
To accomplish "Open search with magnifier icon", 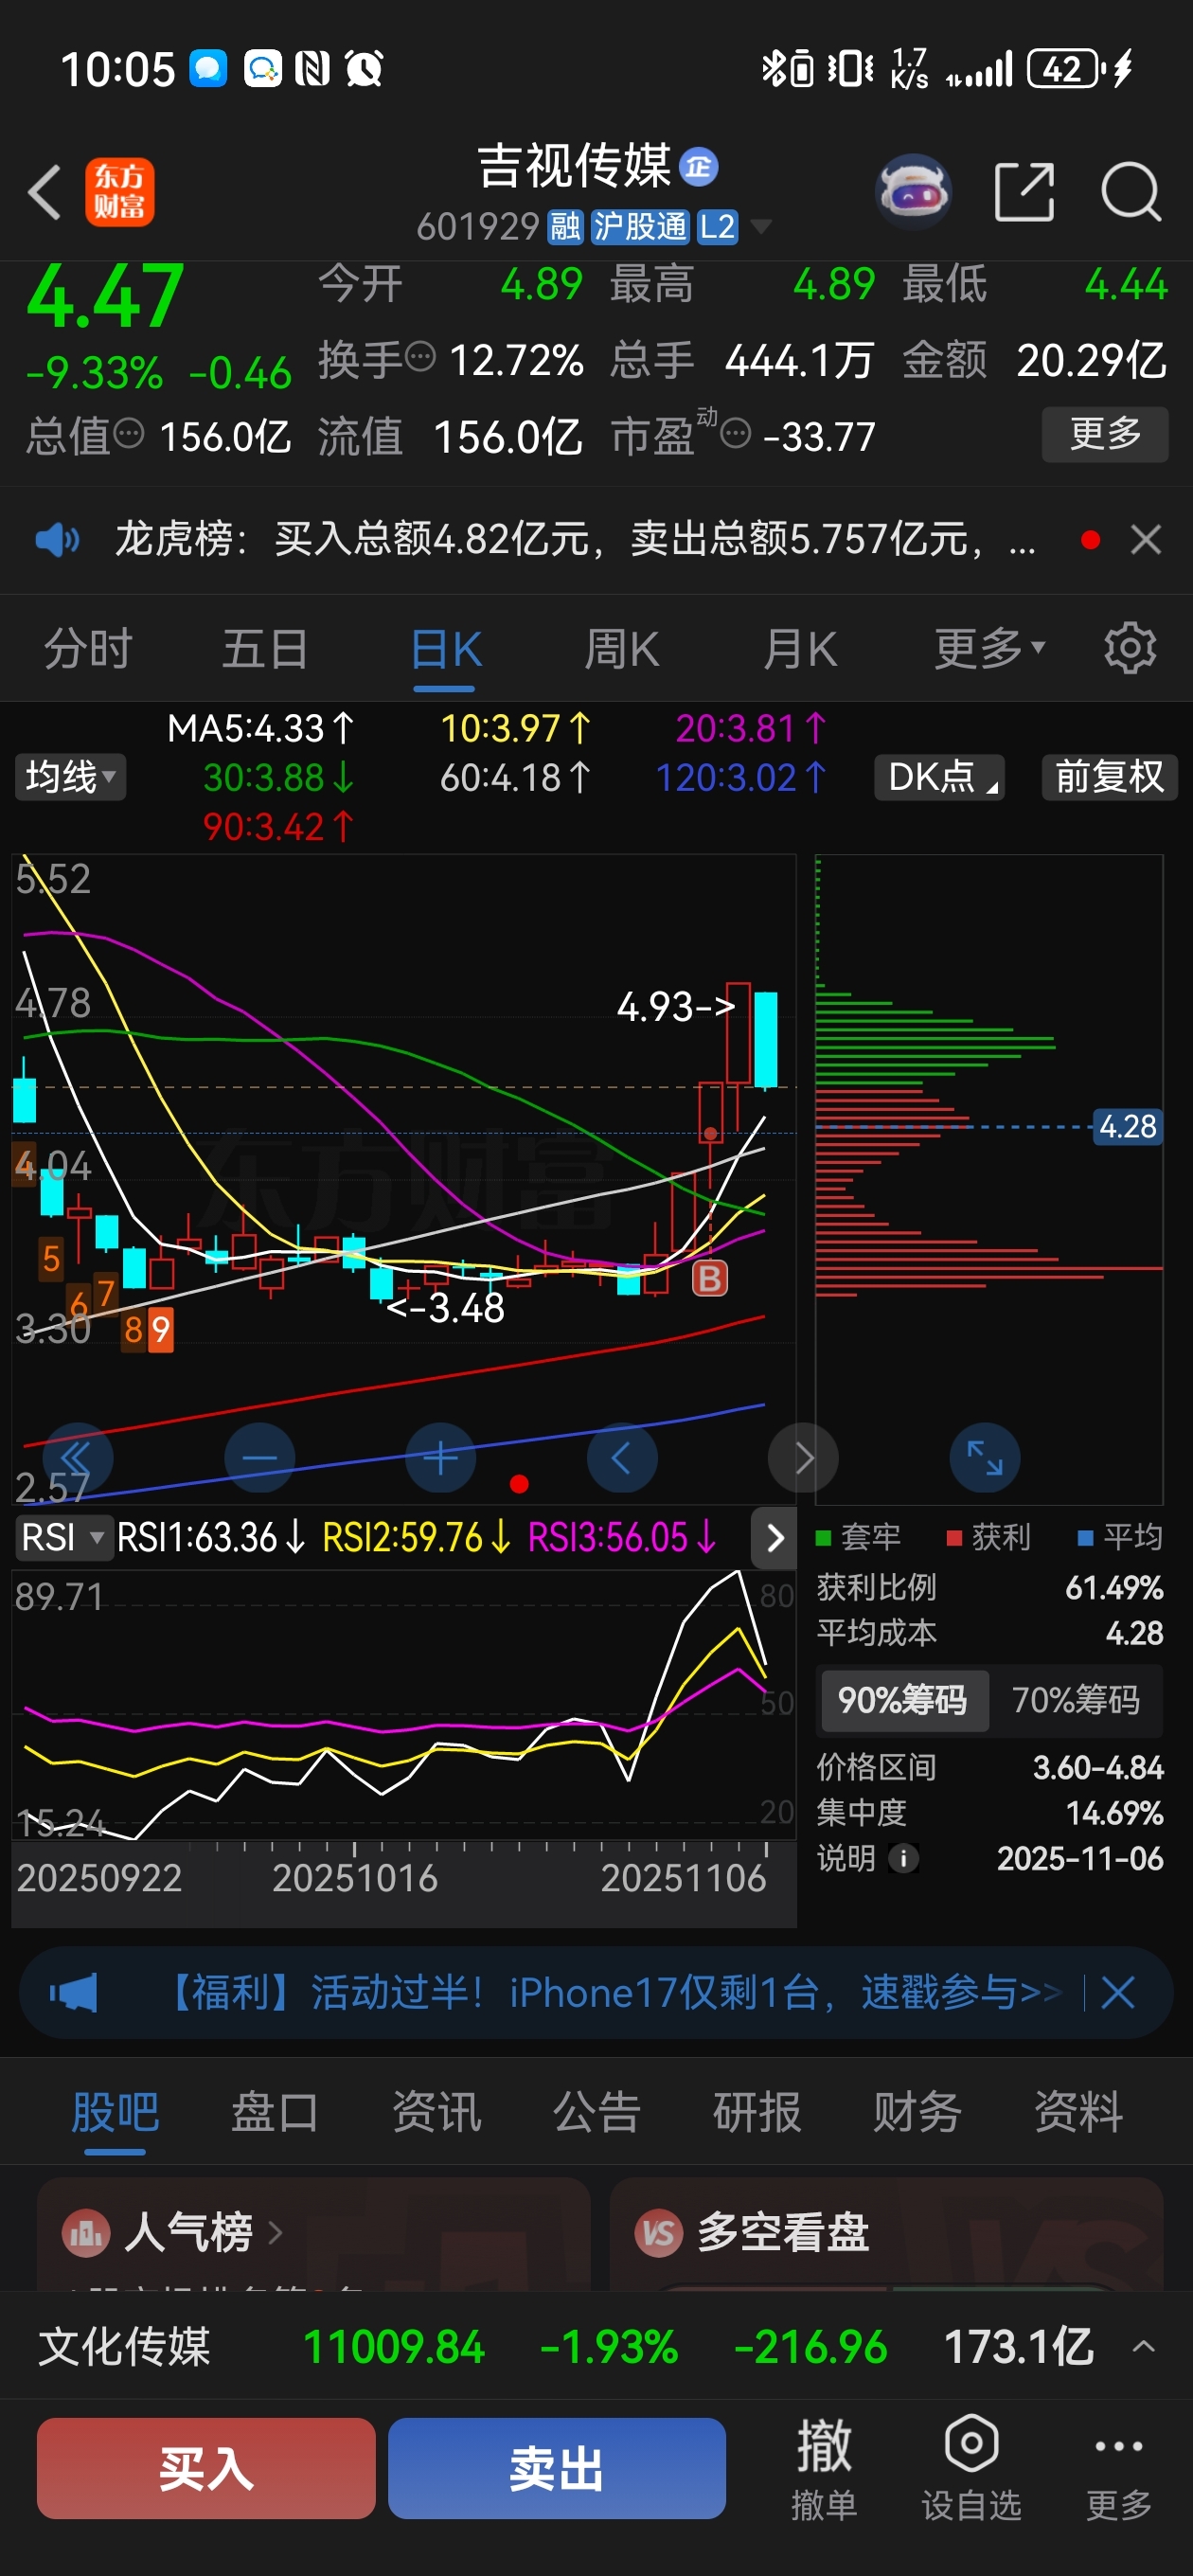I will (1131, 191).
